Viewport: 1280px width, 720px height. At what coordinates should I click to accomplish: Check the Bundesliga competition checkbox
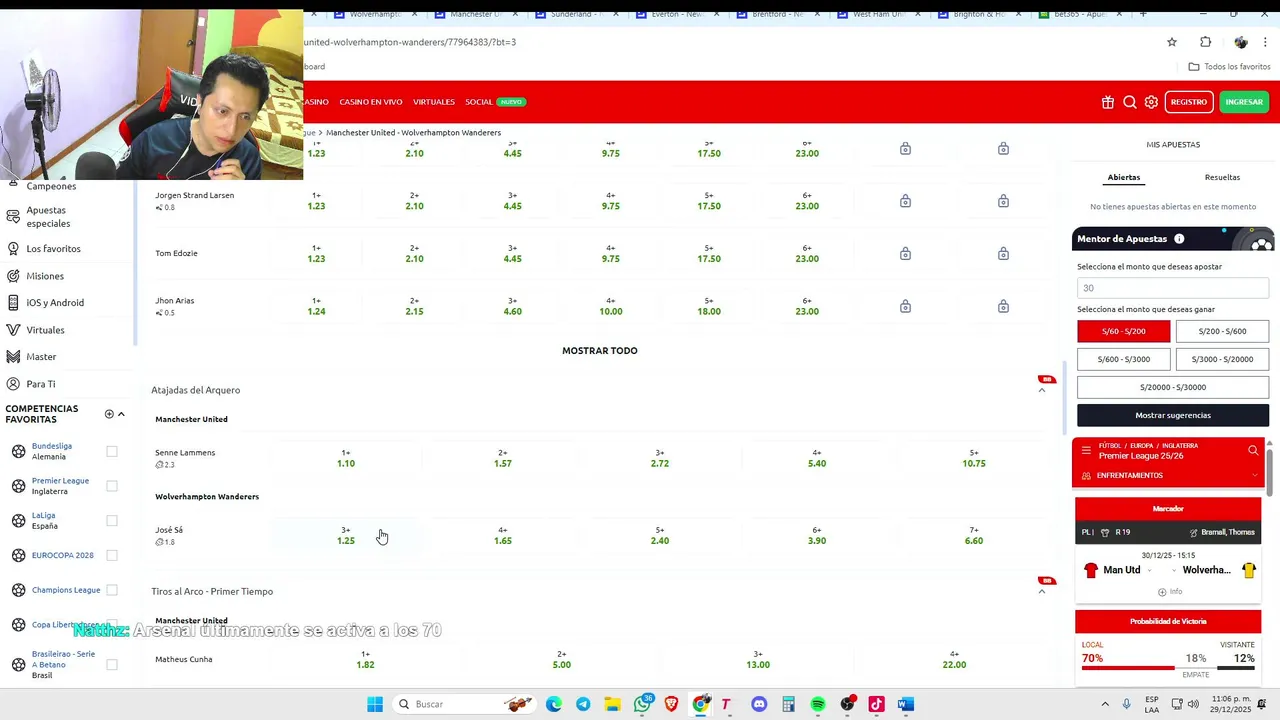(112, 452)
